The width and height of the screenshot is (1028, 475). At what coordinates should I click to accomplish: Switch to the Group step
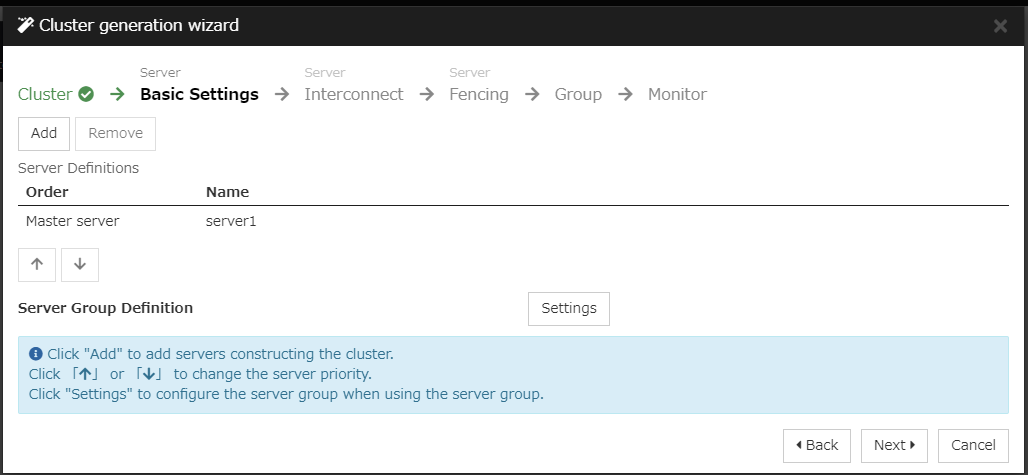[x=578, y=95]
